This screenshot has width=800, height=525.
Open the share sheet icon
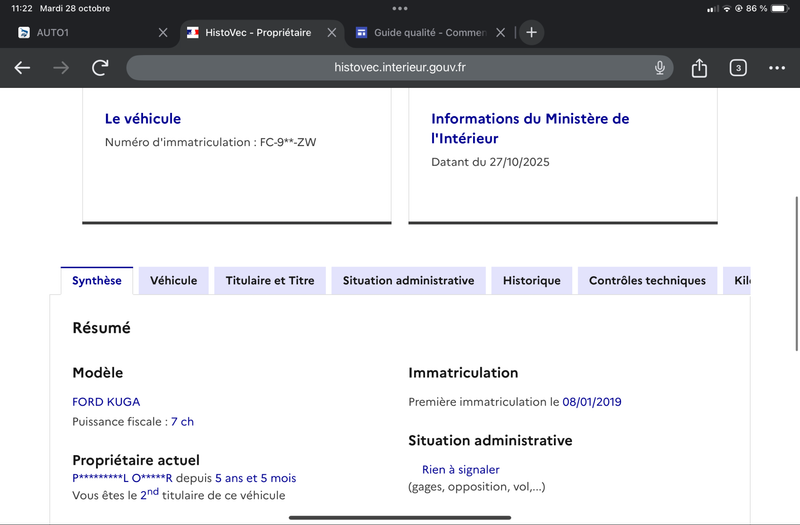[699, 68]
